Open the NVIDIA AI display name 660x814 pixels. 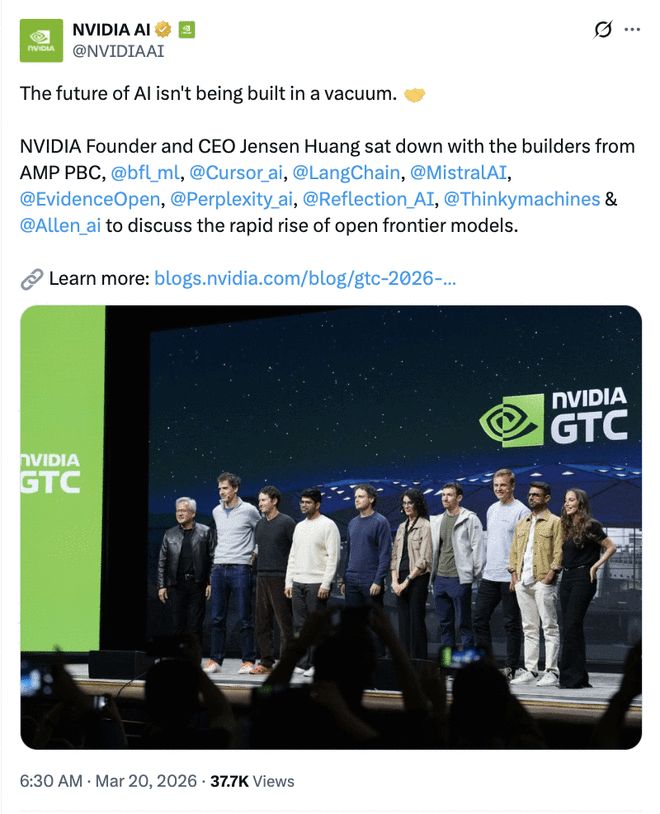coord(111,30)
